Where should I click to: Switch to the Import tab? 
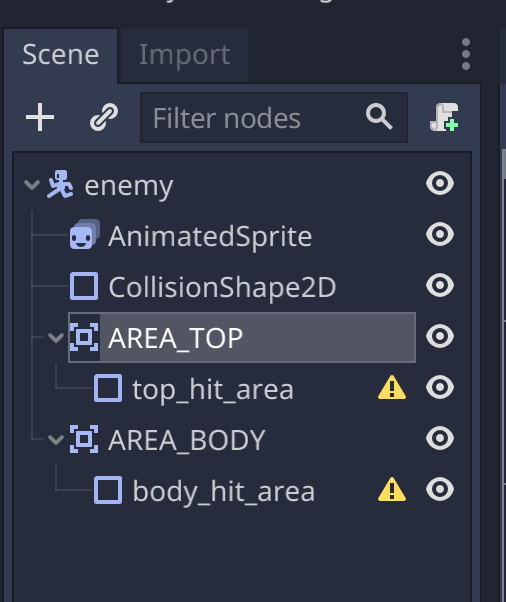pyautogui.click(x=184, y=56)
